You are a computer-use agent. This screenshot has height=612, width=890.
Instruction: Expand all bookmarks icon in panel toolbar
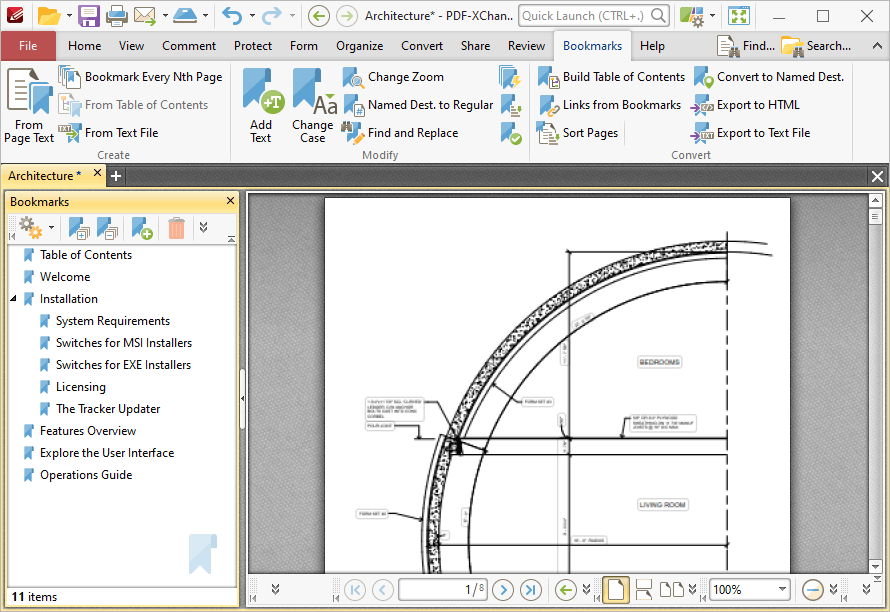coord(78,228)
